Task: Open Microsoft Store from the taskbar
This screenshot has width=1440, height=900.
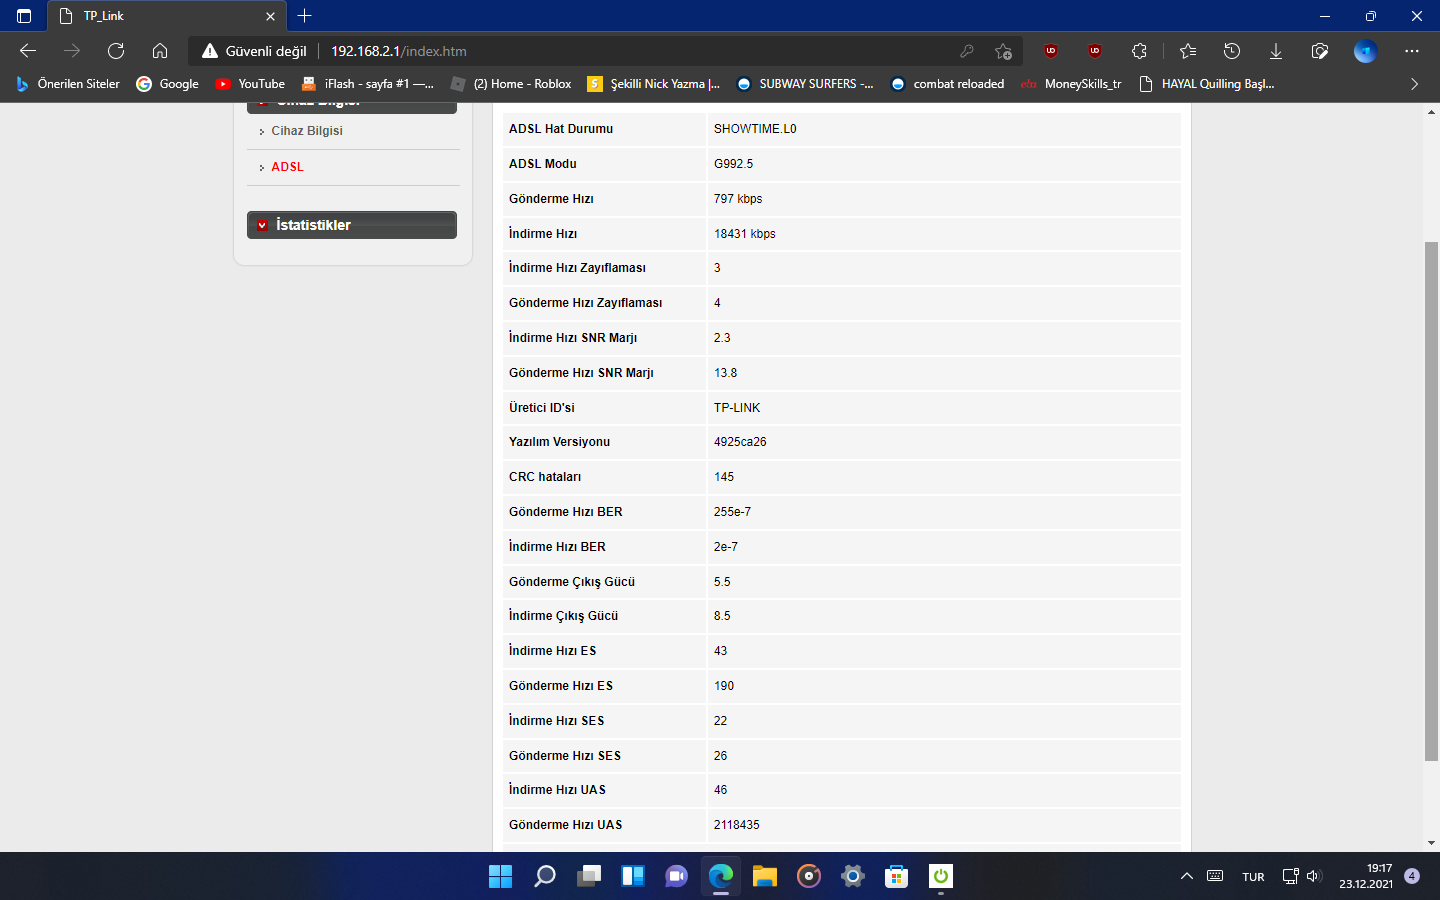Action: coord(896,877)
